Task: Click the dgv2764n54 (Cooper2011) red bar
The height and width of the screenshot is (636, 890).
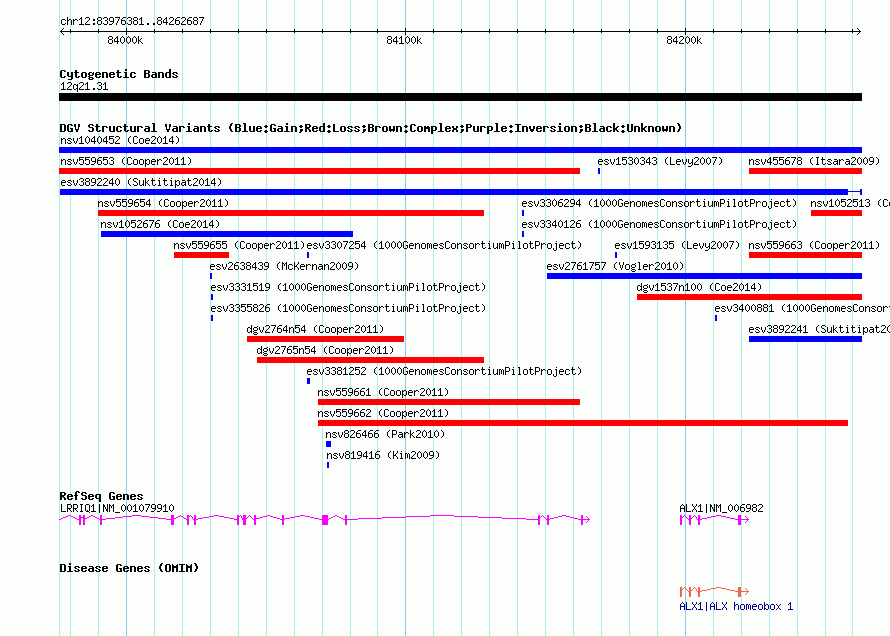Action: click(325, 339)
